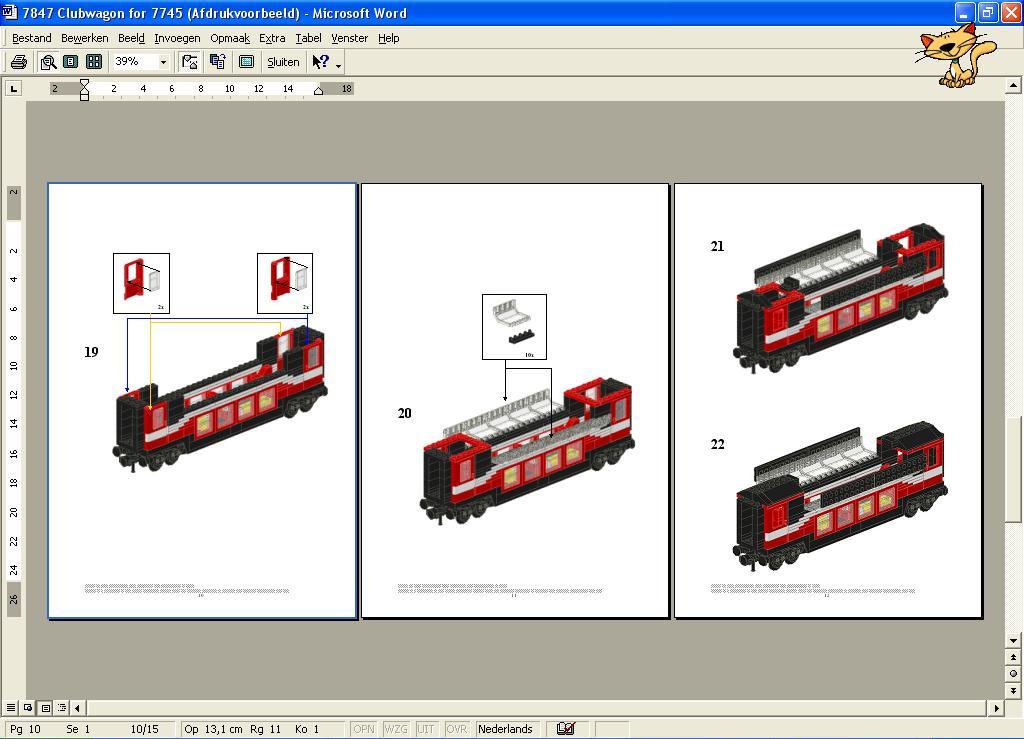The height and width of the screenshot is (739, 1024).
Task: Click the 10/15 page count in status bar
Action: point(144,729)
